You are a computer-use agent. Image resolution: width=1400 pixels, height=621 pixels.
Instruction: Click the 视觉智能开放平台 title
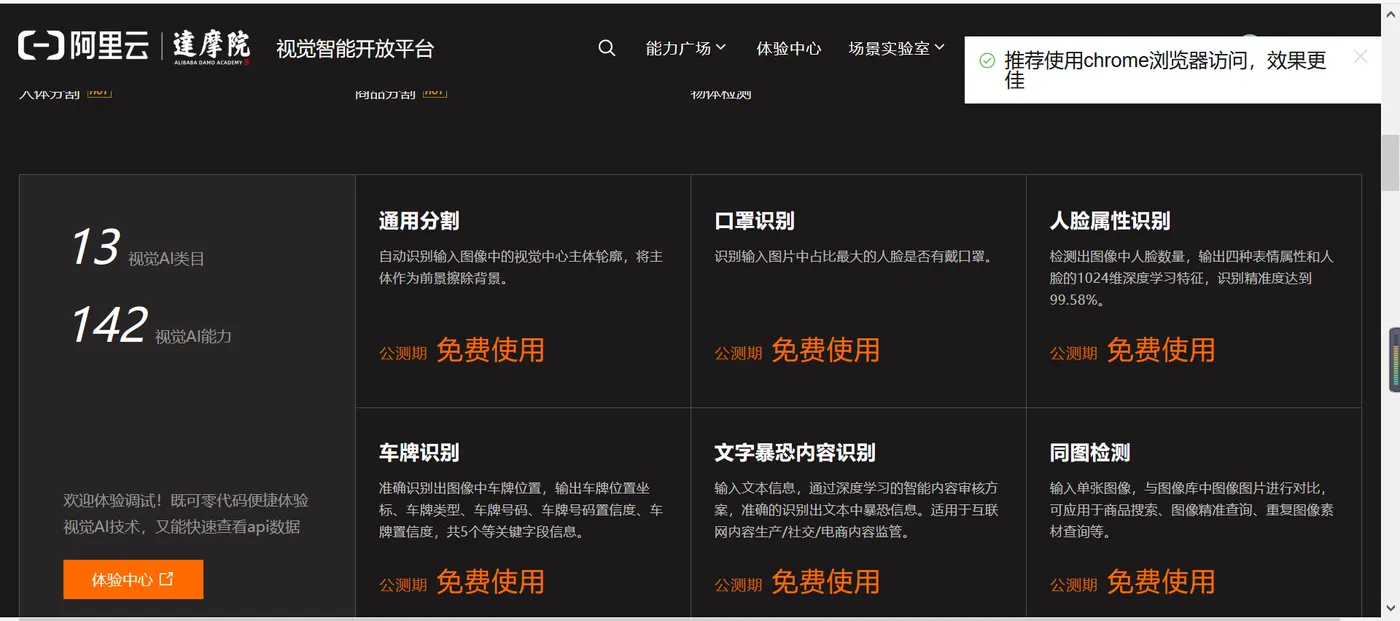355,48
